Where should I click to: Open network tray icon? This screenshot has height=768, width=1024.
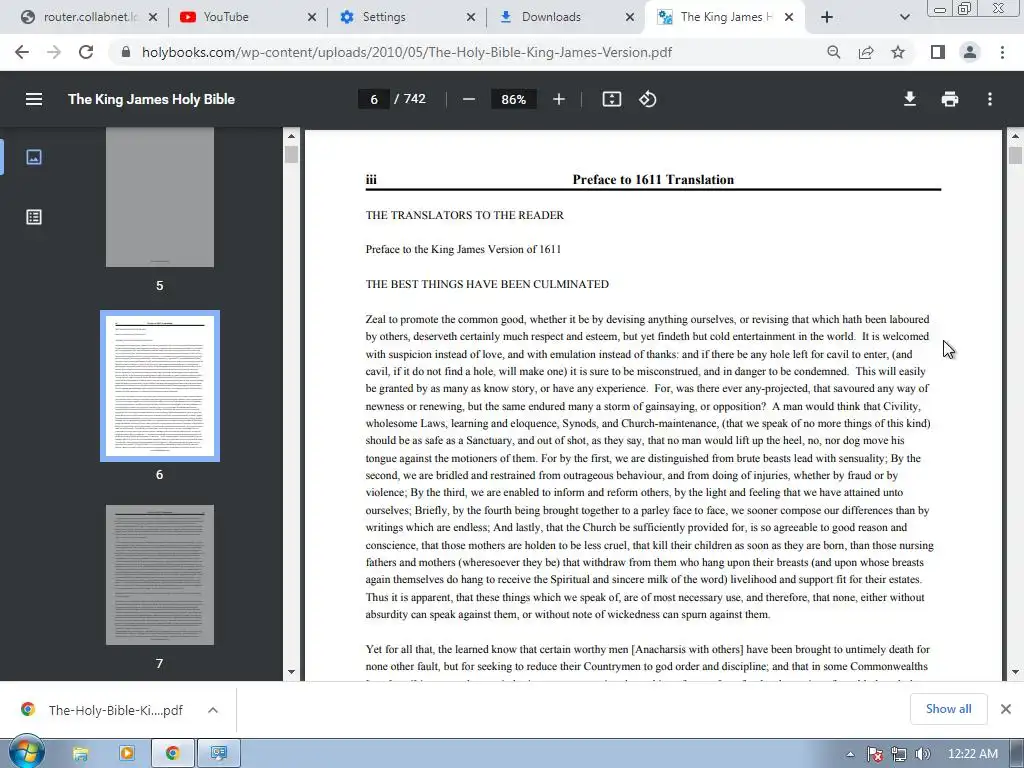click(899, 754)
